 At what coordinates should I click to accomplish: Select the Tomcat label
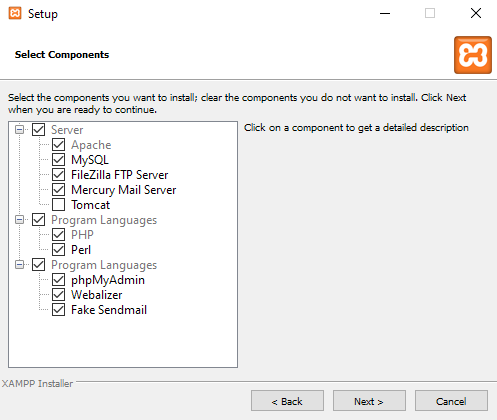(90, 205)
